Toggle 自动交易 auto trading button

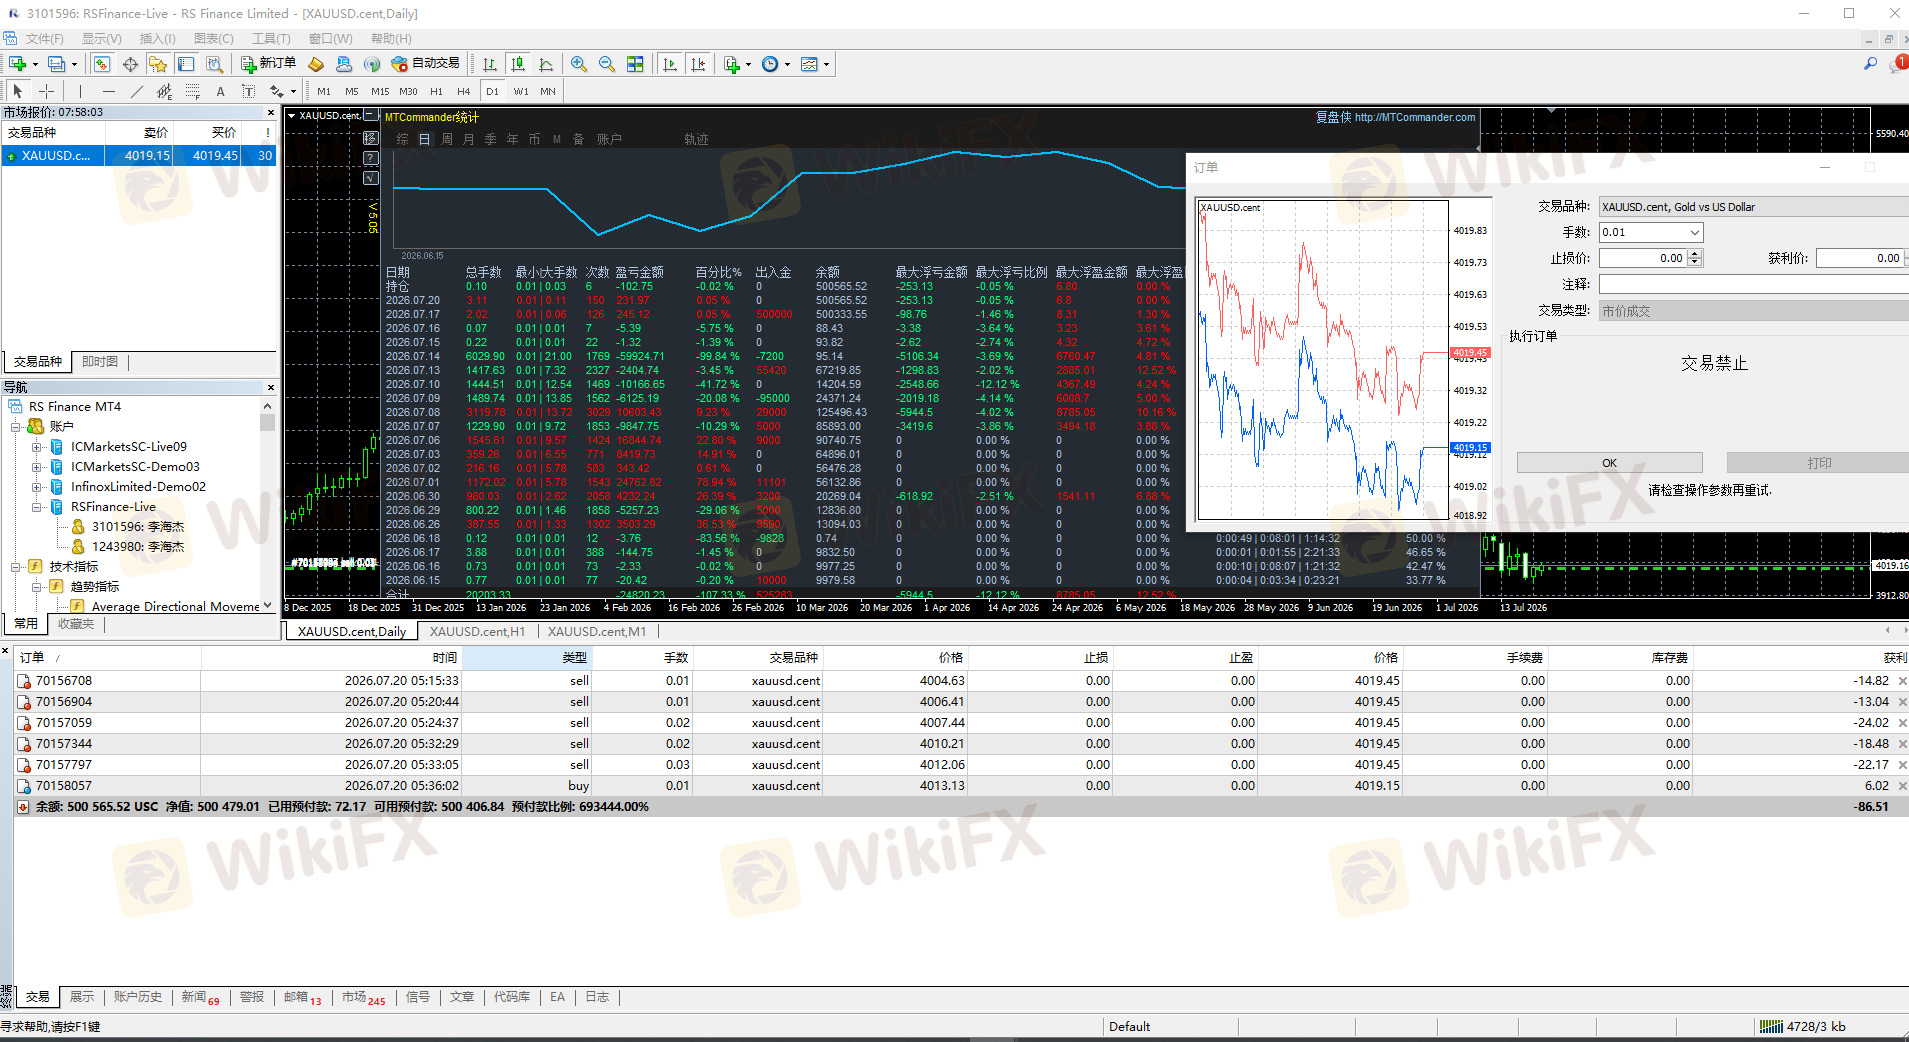[426, 64]
